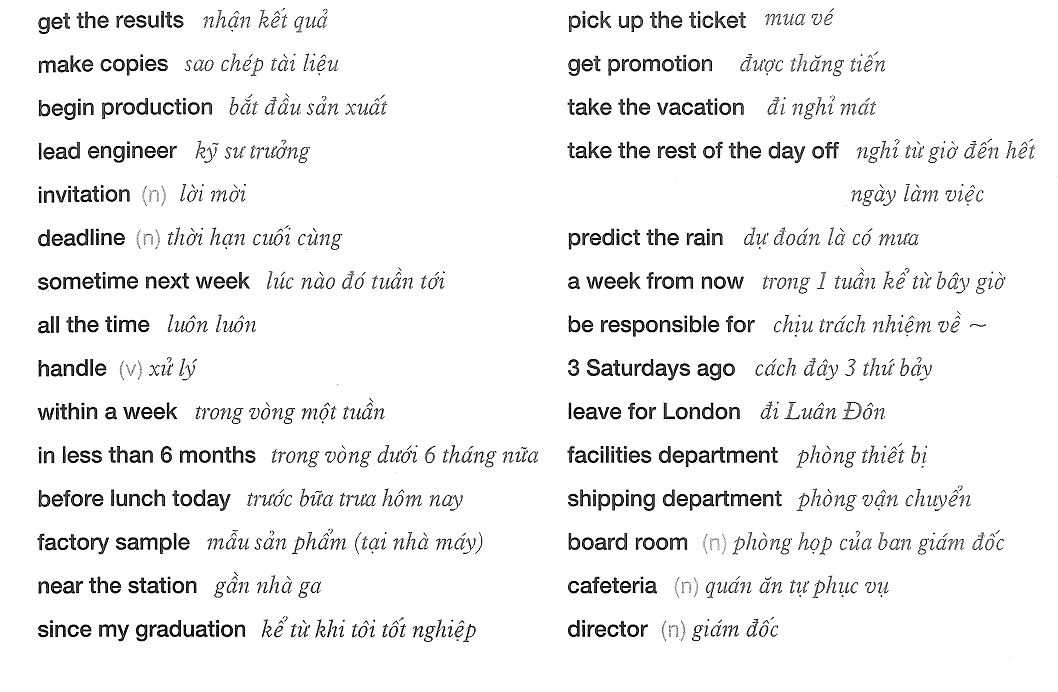Click the "leave for London" entry
The height and width of the screenshot is (692, 1058).
[654, 412]
